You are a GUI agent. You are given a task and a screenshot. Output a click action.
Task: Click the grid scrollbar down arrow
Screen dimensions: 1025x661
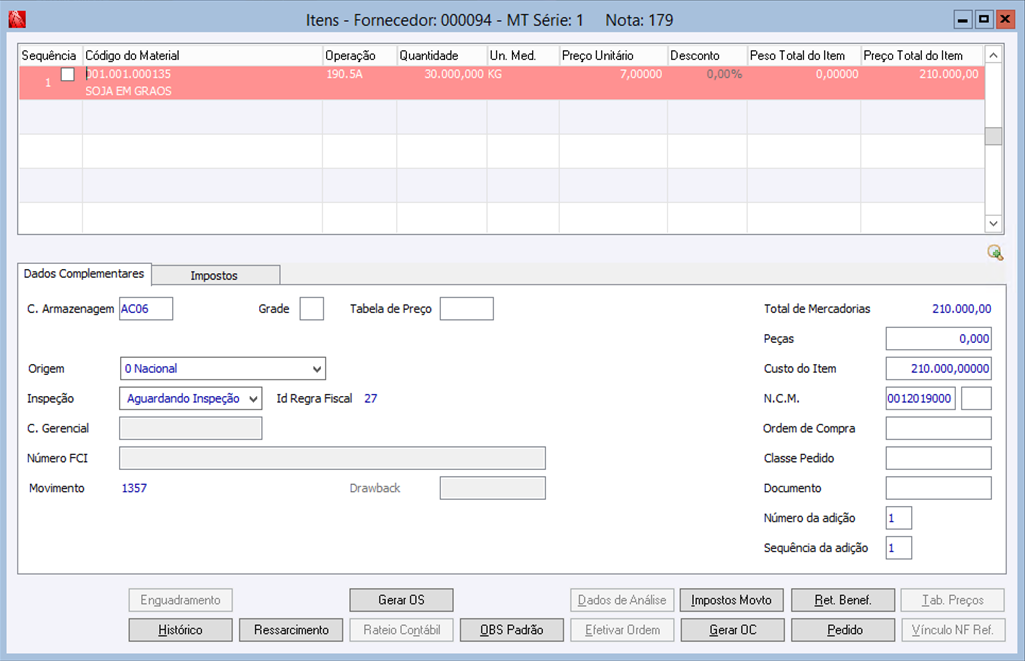(x=994, y=224)
